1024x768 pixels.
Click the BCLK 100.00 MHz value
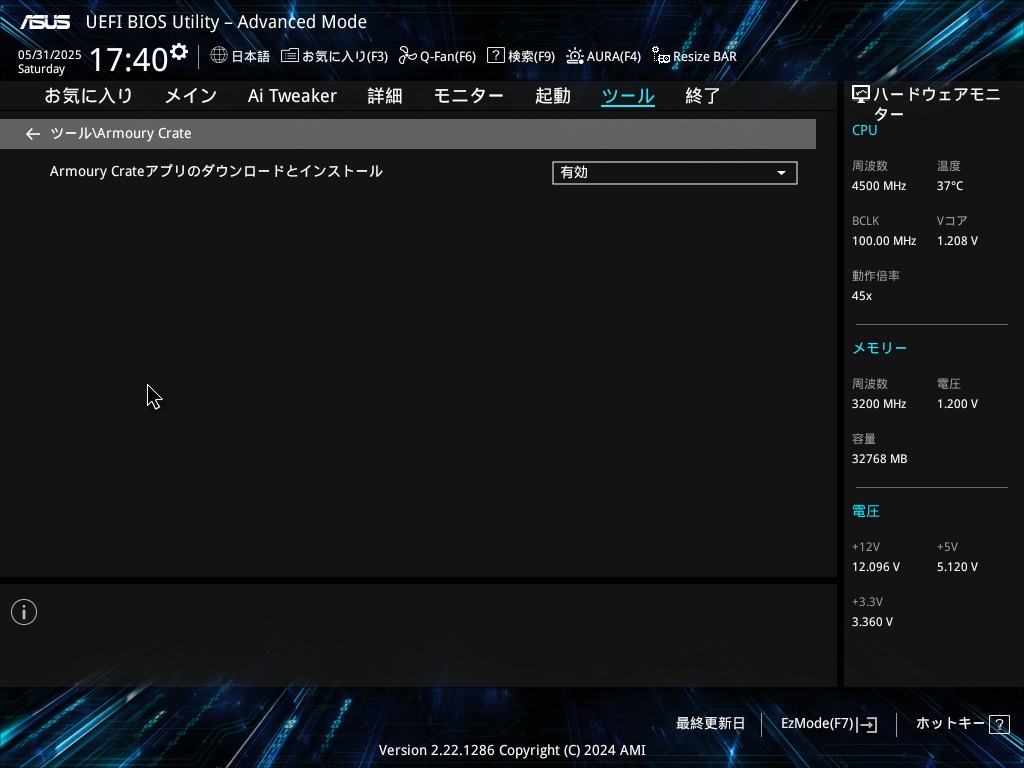coord(884,241)
